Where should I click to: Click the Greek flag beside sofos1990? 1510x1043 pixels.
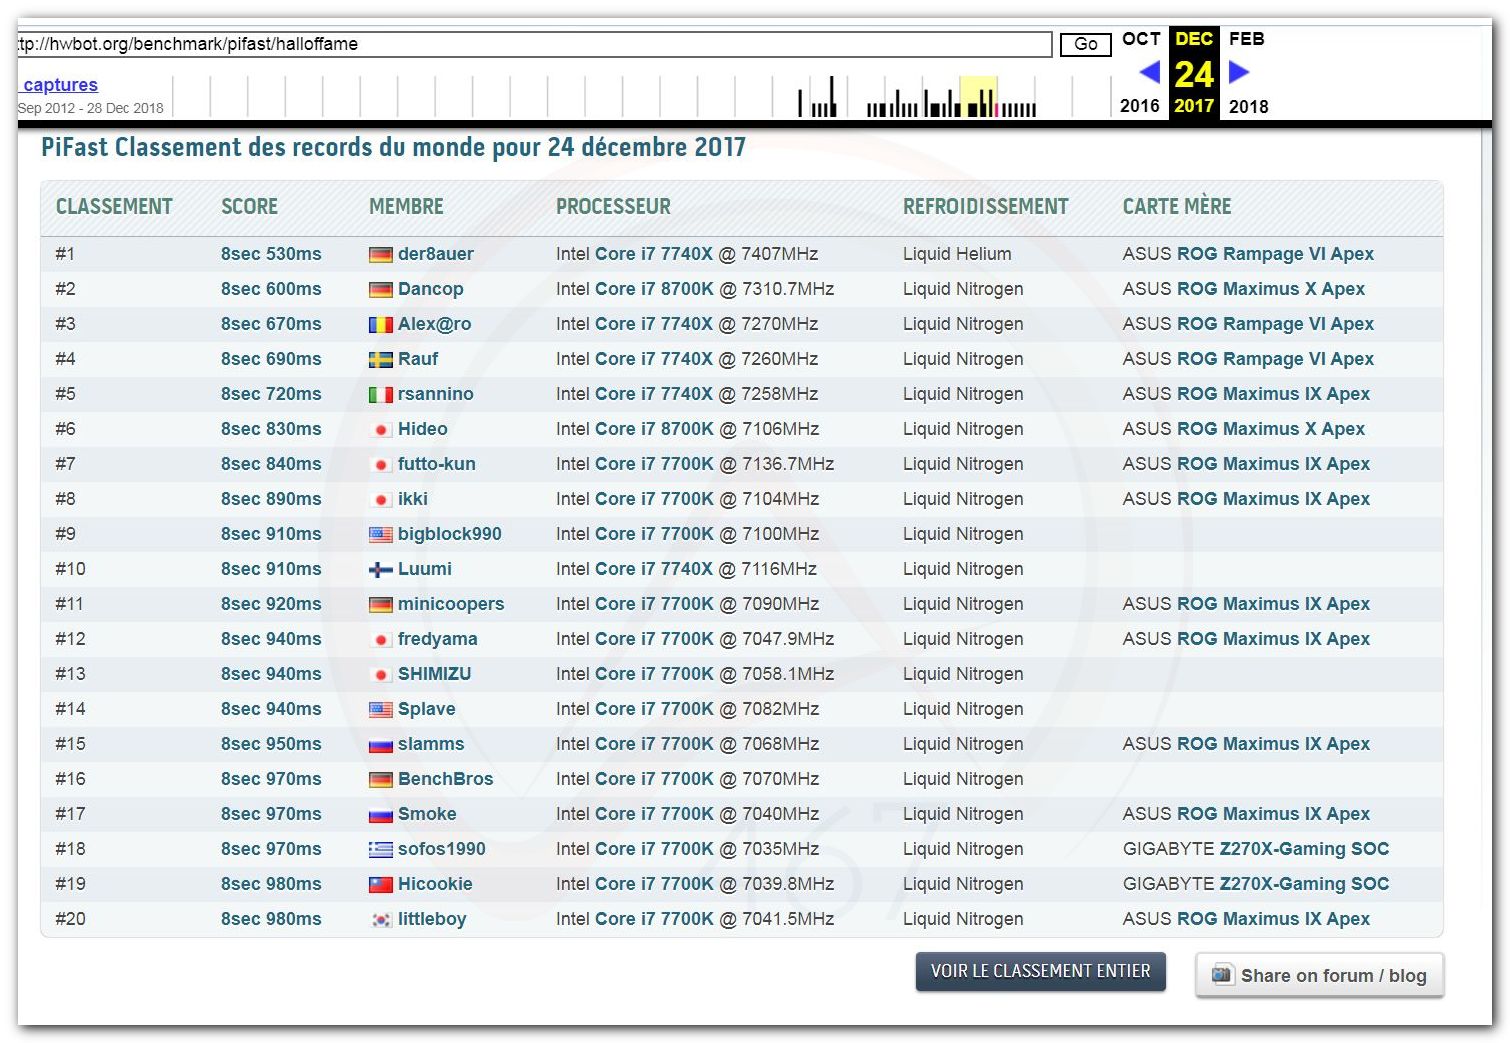coord(381,850)
